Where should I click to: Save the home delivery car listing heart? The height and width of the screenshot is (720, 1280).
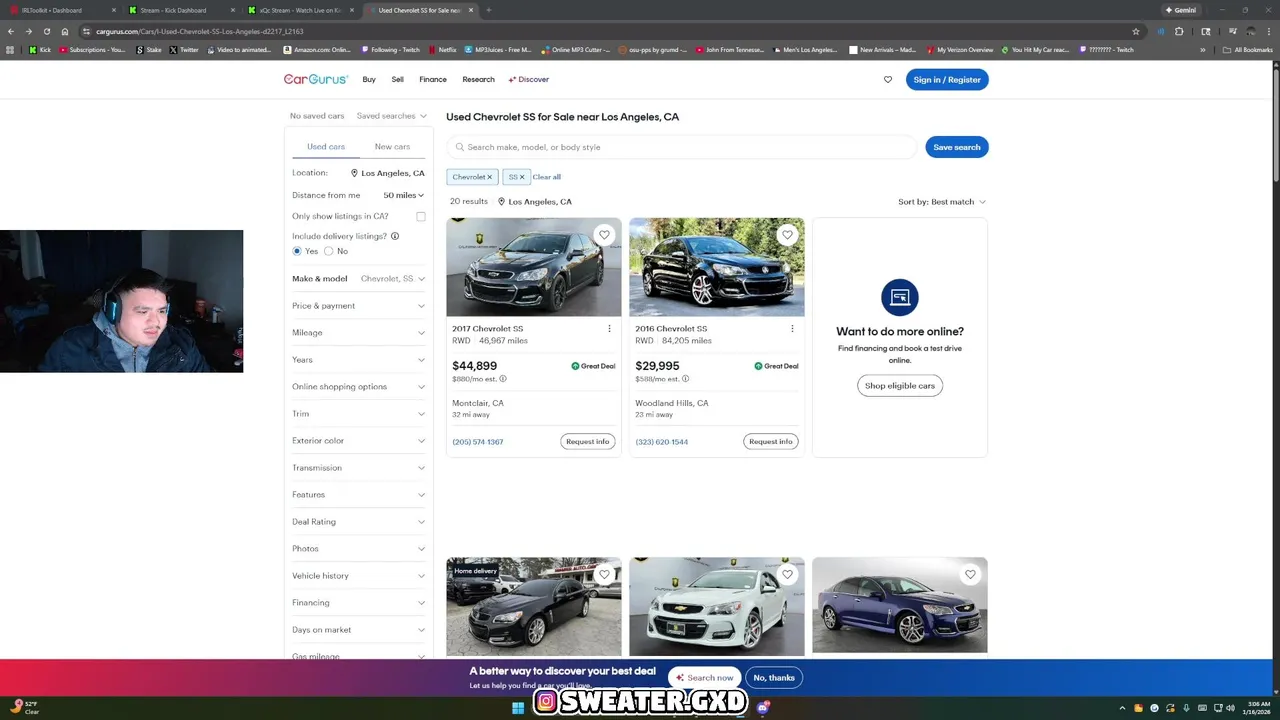(x=604, y=574)
